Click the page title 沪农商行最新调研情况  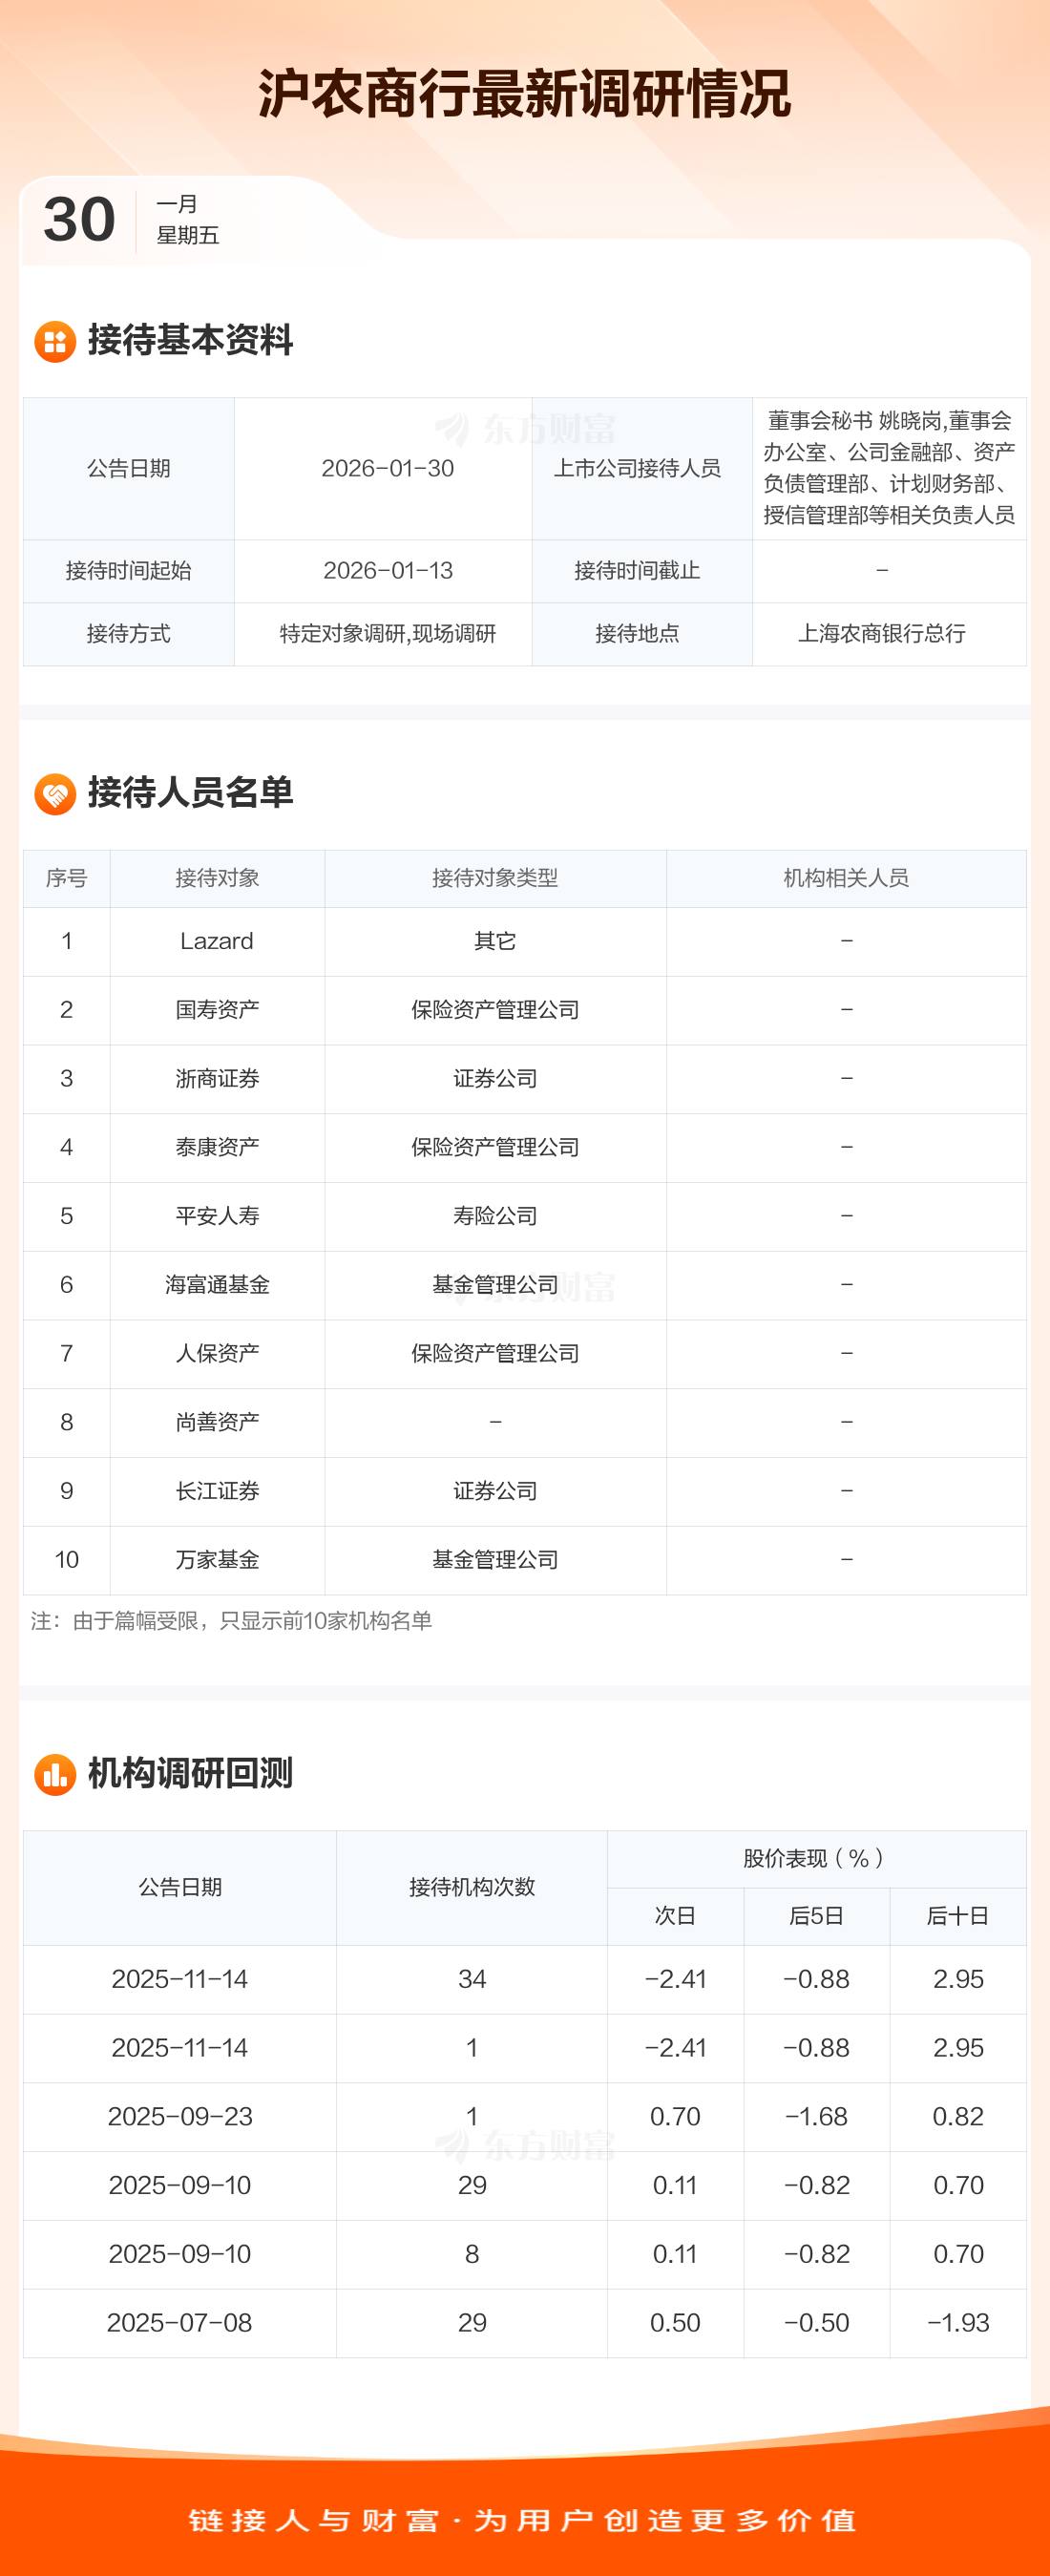(524, 95)
